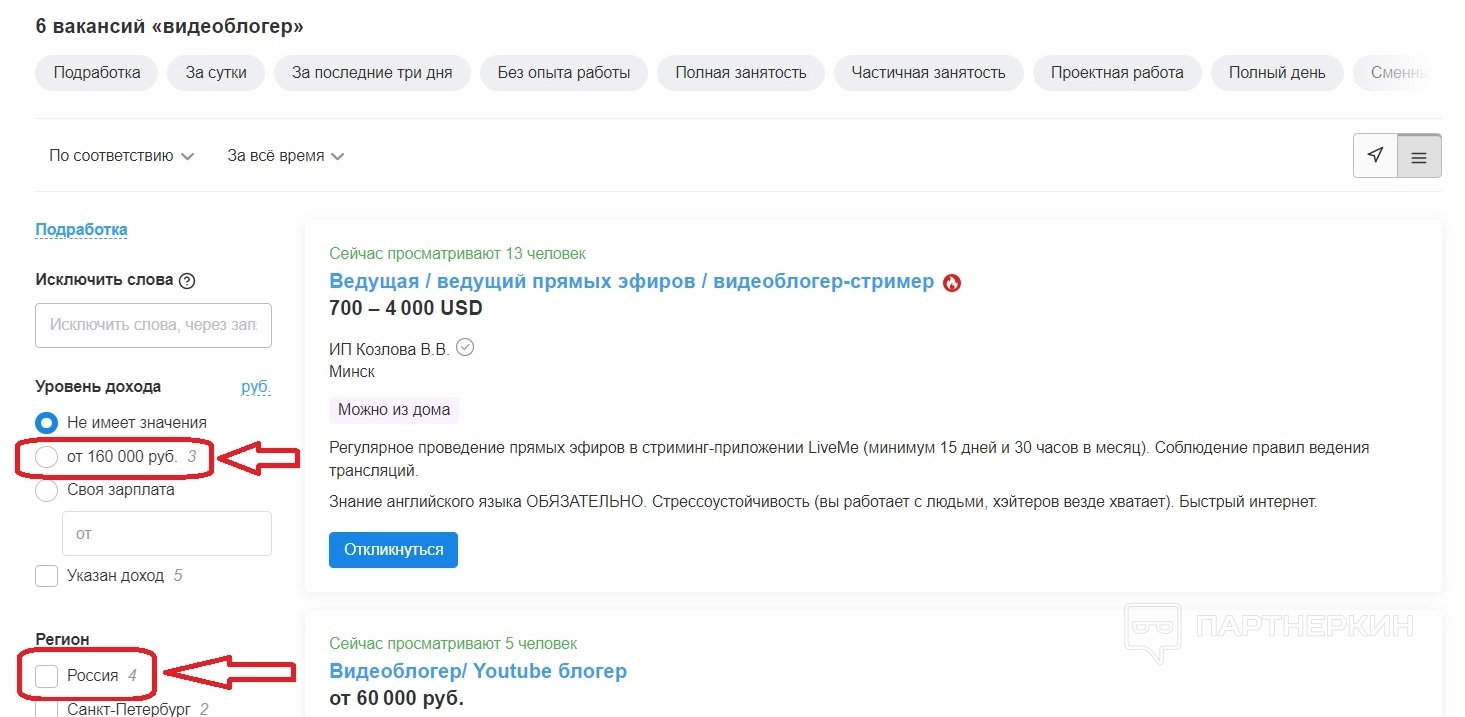Apply the «Полная занятость» filter chip

pos(740,73)
